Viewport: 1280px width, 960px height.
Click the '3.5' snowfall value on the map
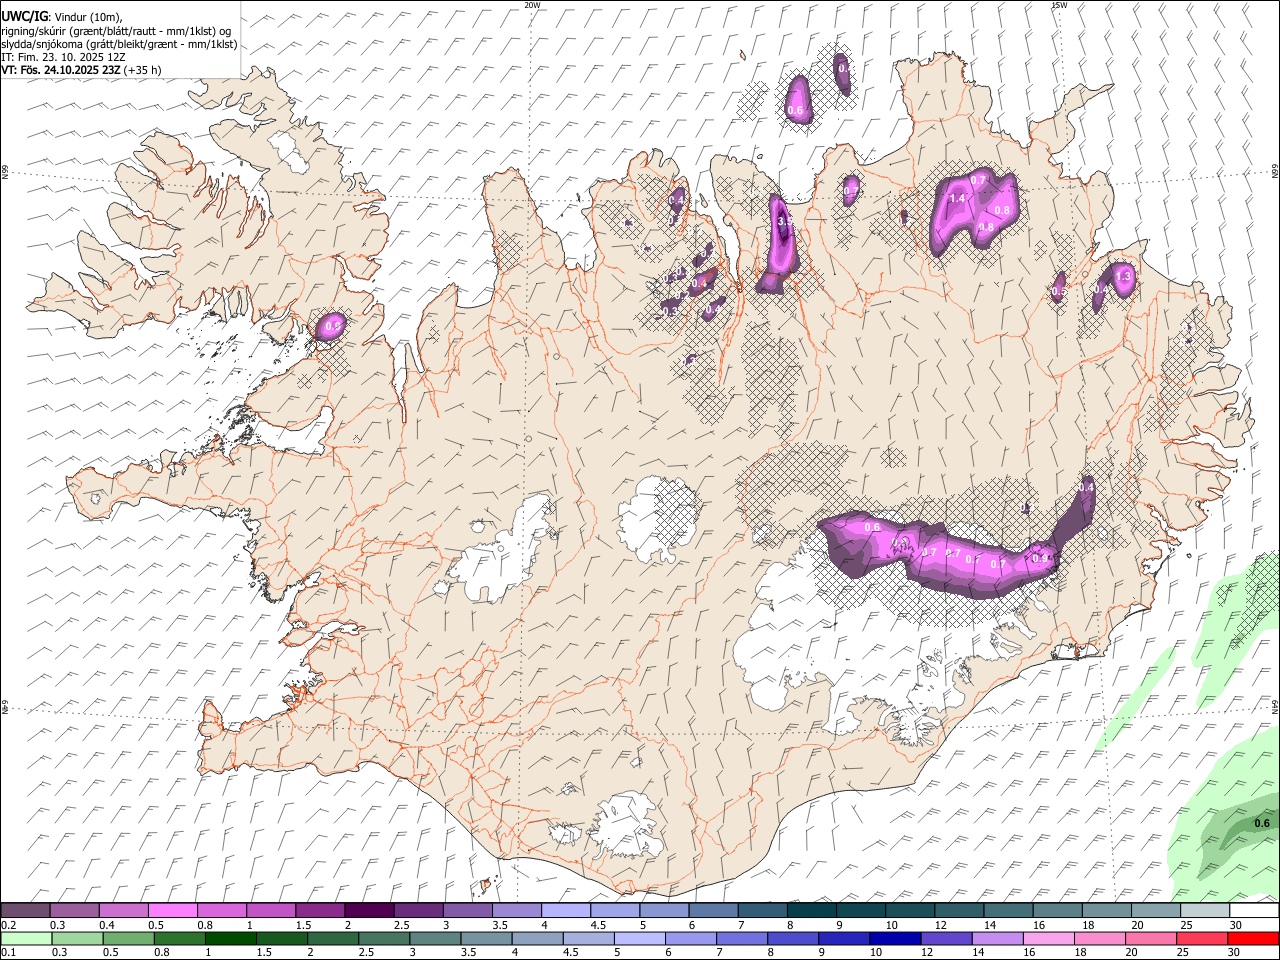coord(784,220)
